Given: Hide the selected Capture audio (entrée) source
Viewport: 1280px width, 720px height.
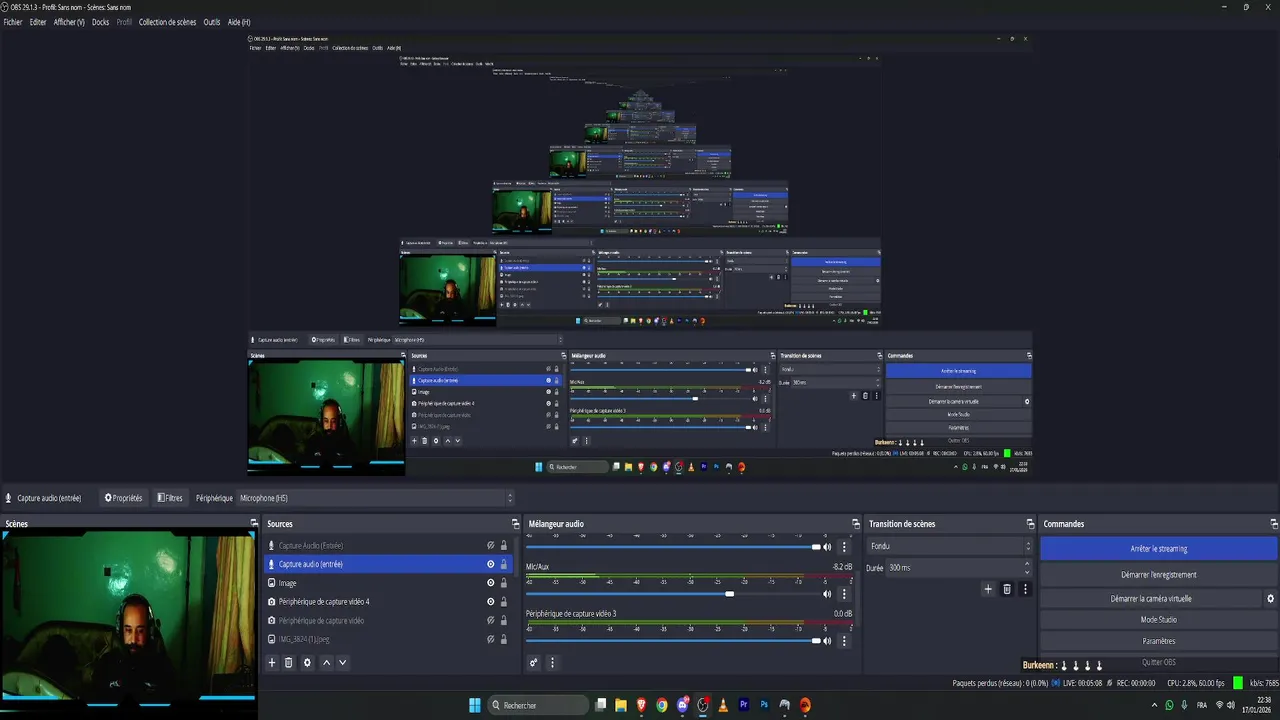Looking at the screenshot, I should [x=490, y=564].
